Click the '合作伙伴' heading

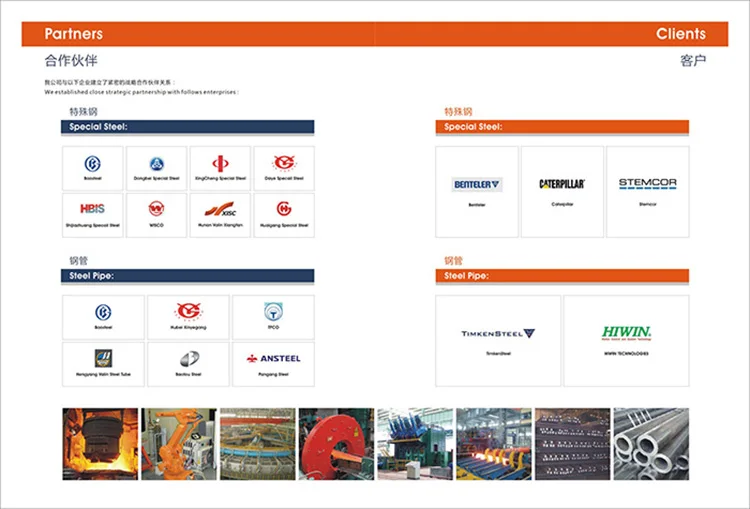(x=71, y=61)
